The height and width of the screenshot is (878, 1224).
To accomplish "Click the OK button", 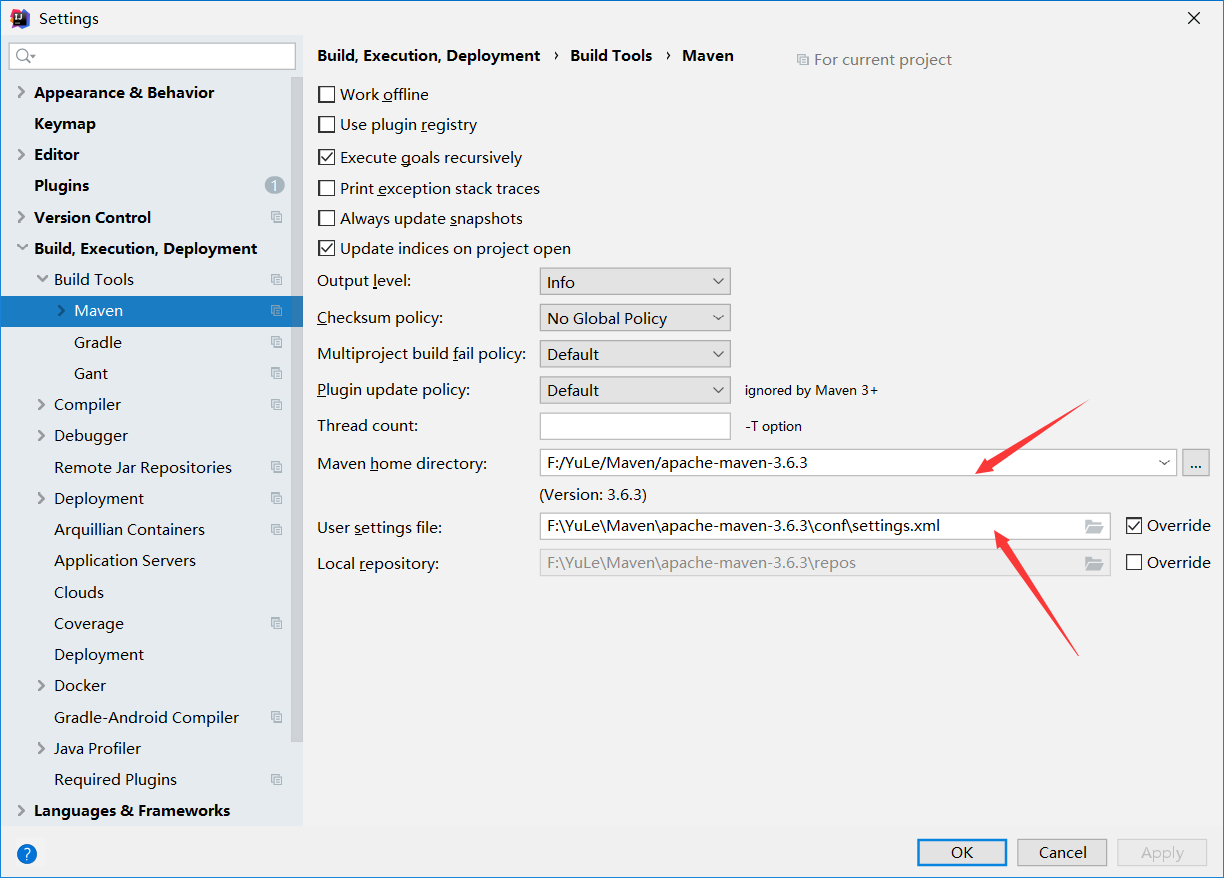I will (x=962, y=852).
